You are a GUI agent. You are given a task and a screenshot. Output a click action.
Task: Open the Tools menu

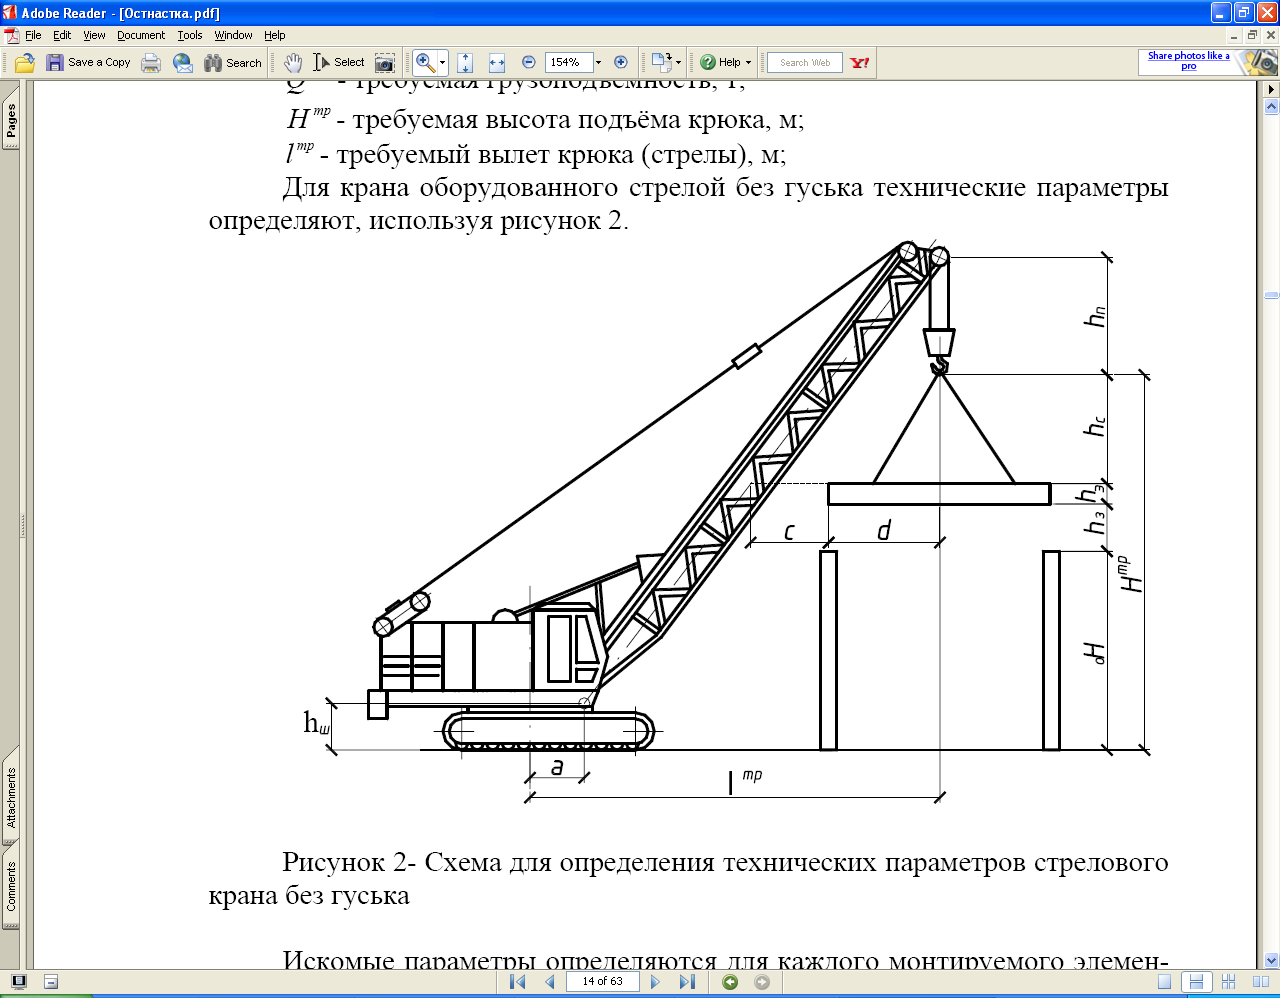(x=190, y=35)
